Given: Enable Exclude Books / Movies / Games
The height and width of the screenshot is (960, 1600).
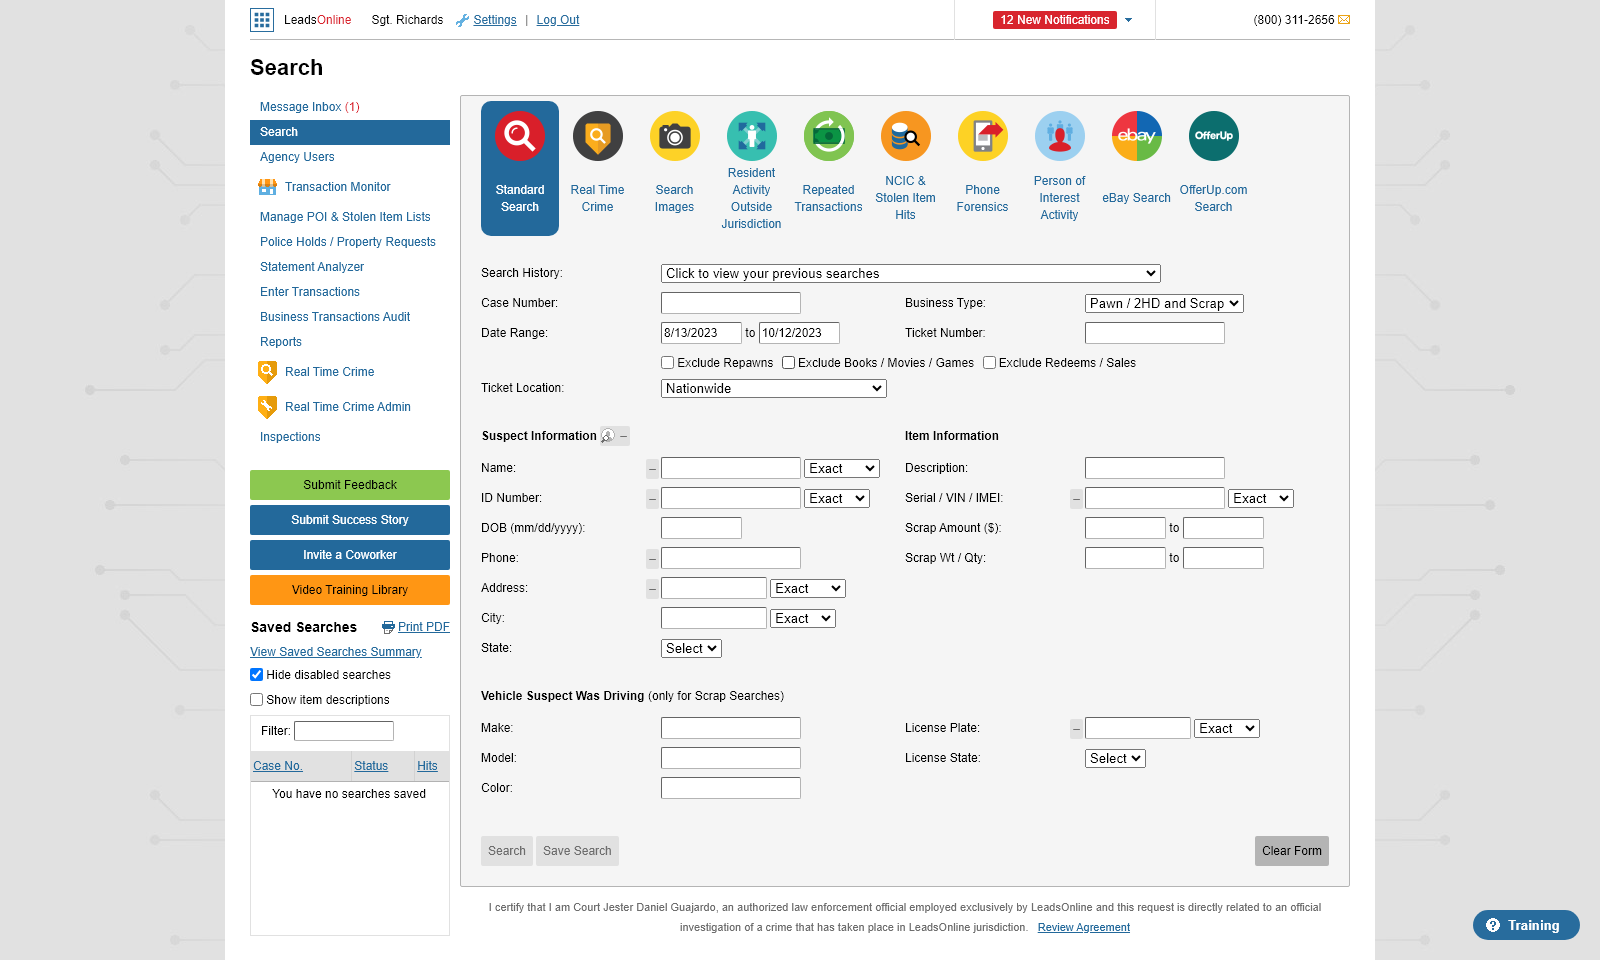Looking at the screenshot, I should (x=788, y=362).
